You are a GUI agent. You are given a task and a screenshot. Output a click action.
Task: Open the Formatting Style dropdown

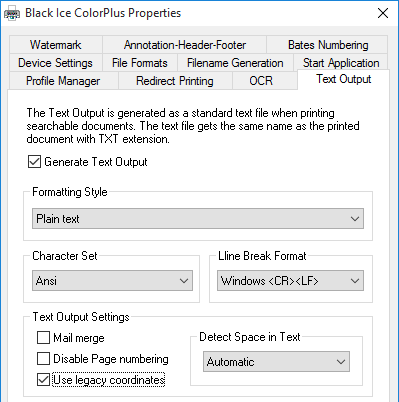point(198,219)
